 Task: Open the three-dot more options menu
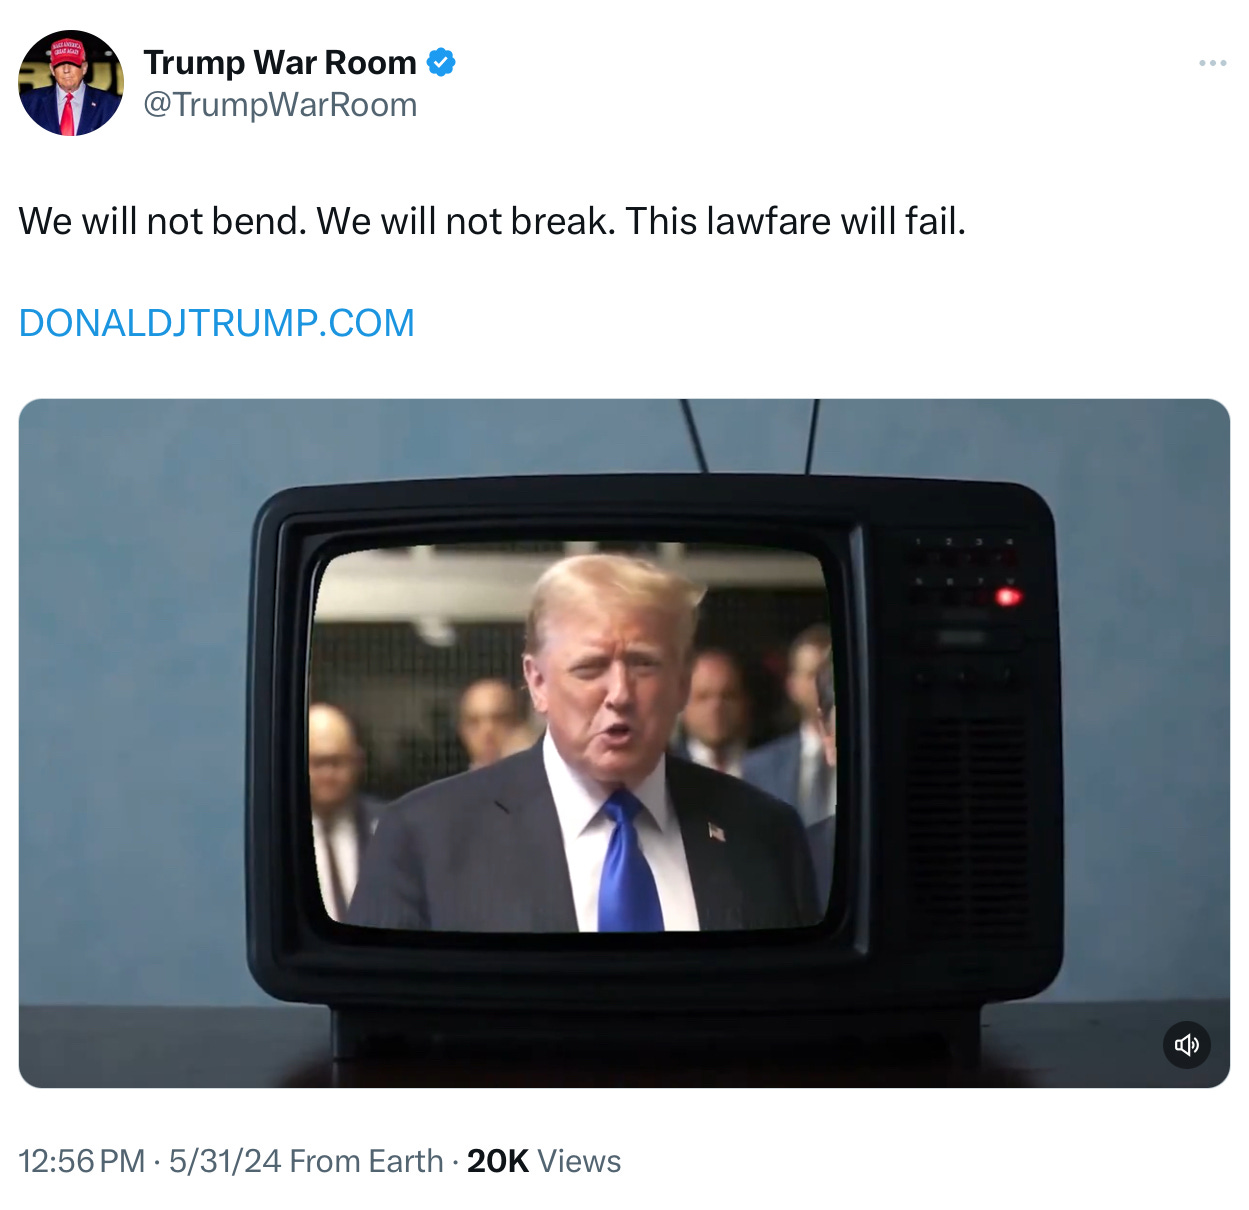1212,63
